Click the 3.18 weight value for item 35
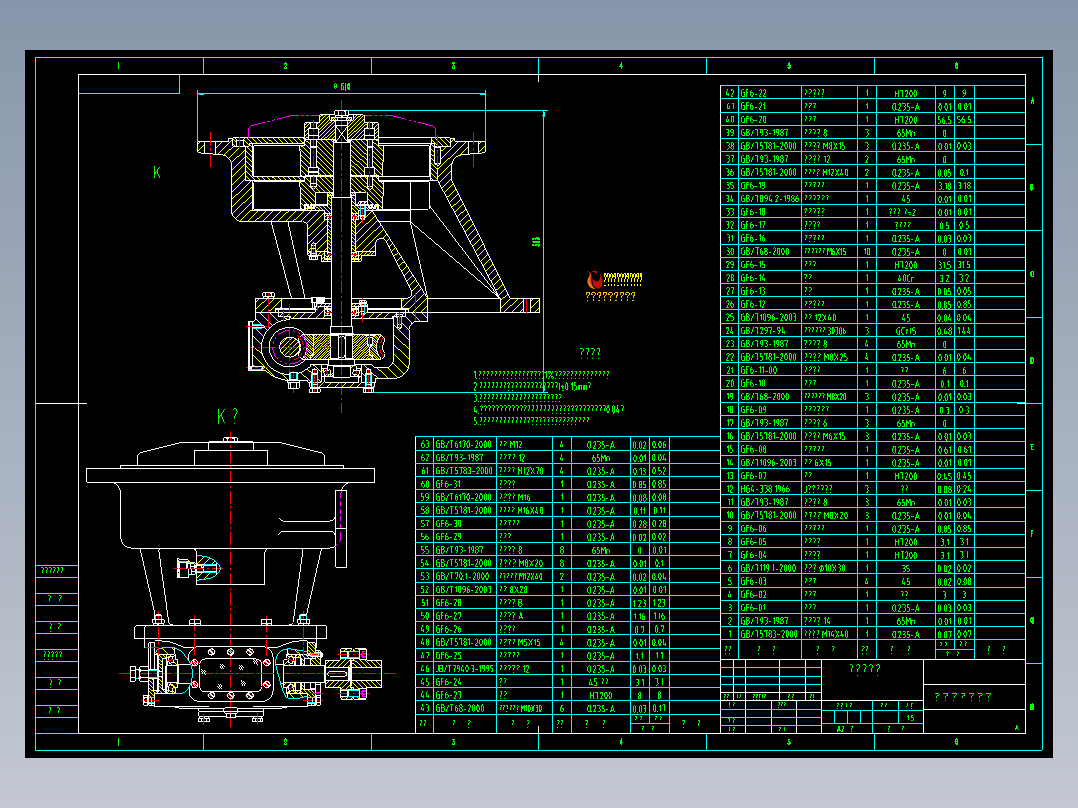The height and width of the screenshot is (808, 1078). [x=945, y=186]
